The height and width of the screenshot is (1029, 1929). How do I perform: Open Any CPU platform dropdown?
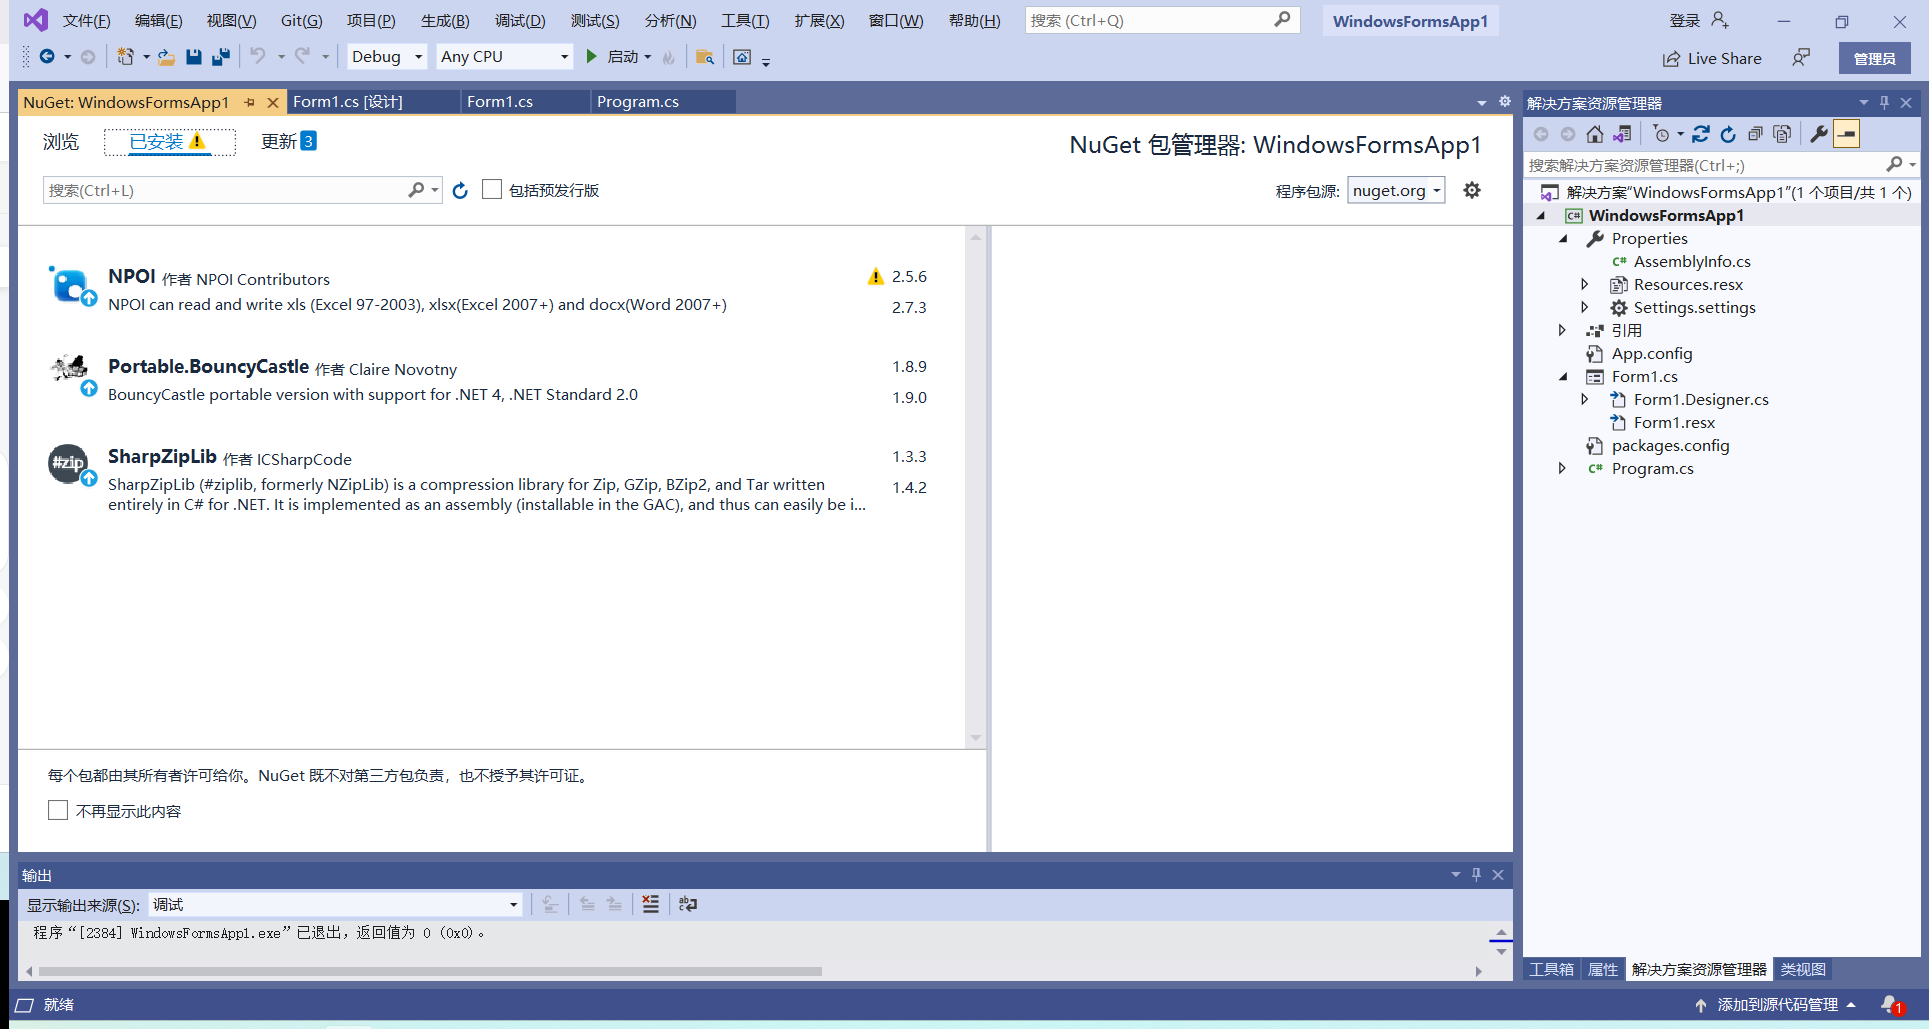(x=505, y=57)
